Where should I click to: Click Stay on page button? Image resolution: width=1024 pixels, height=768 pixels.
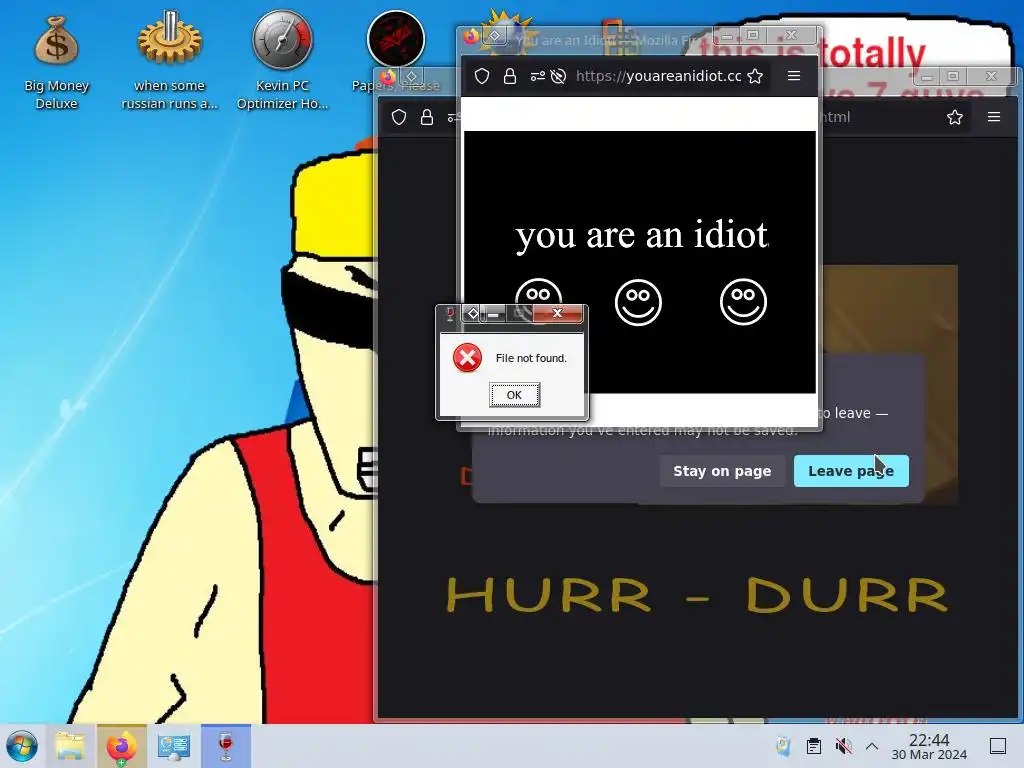(722, 471)
